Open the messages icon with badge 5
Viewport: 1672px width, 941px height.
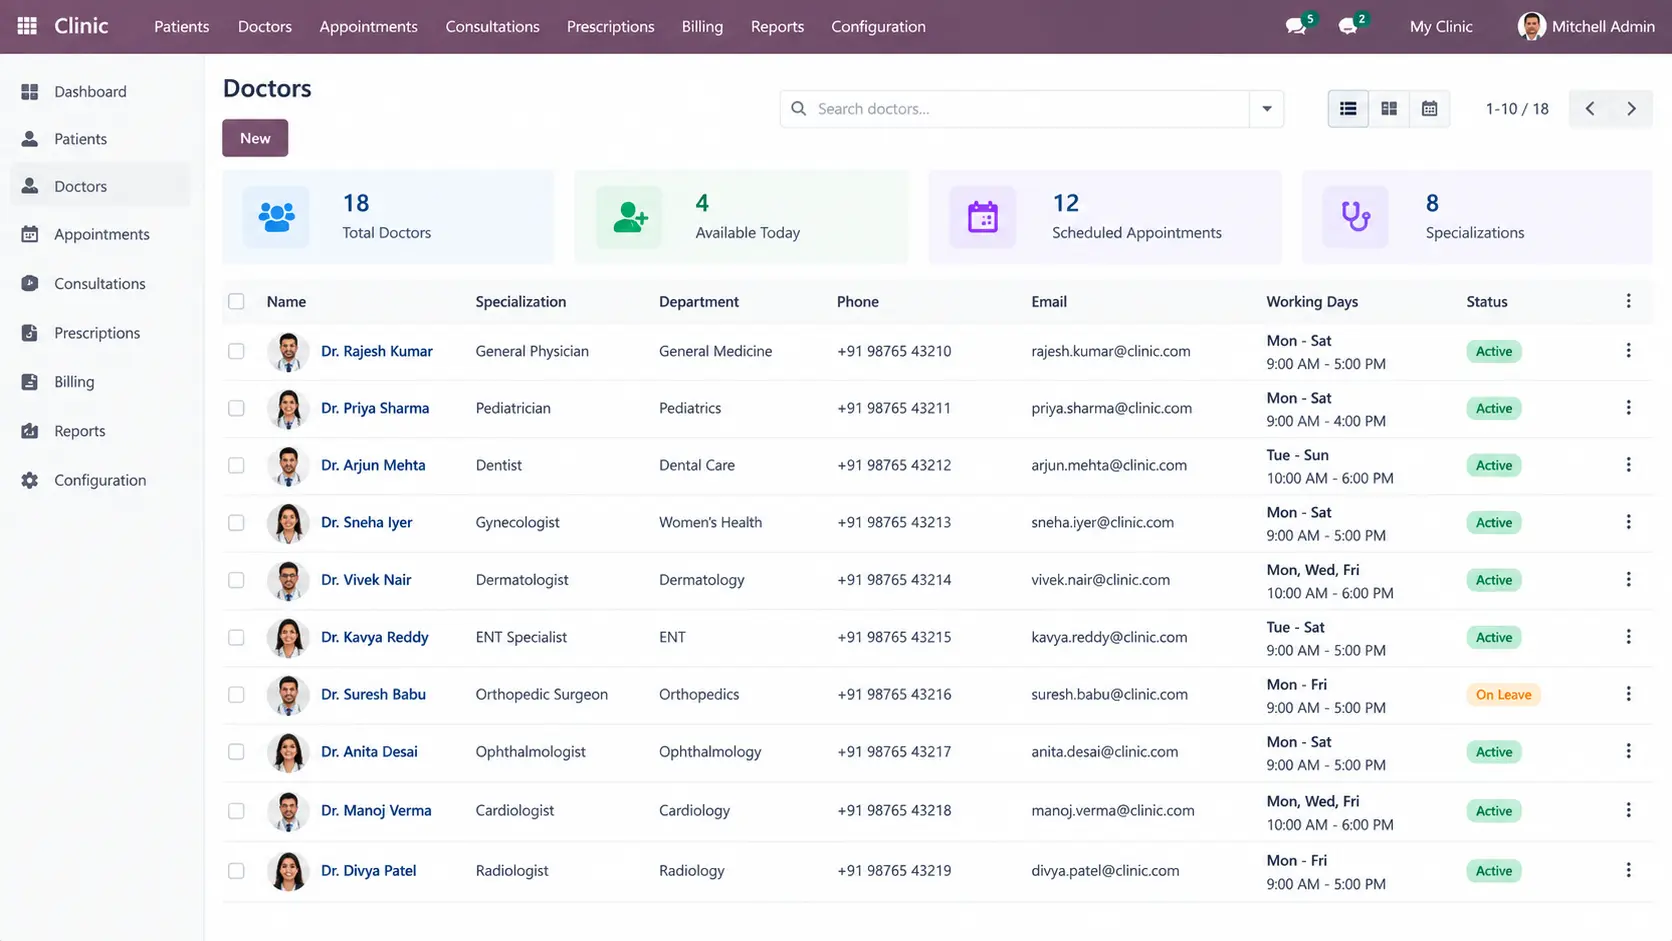click(x=1297, y=26)
